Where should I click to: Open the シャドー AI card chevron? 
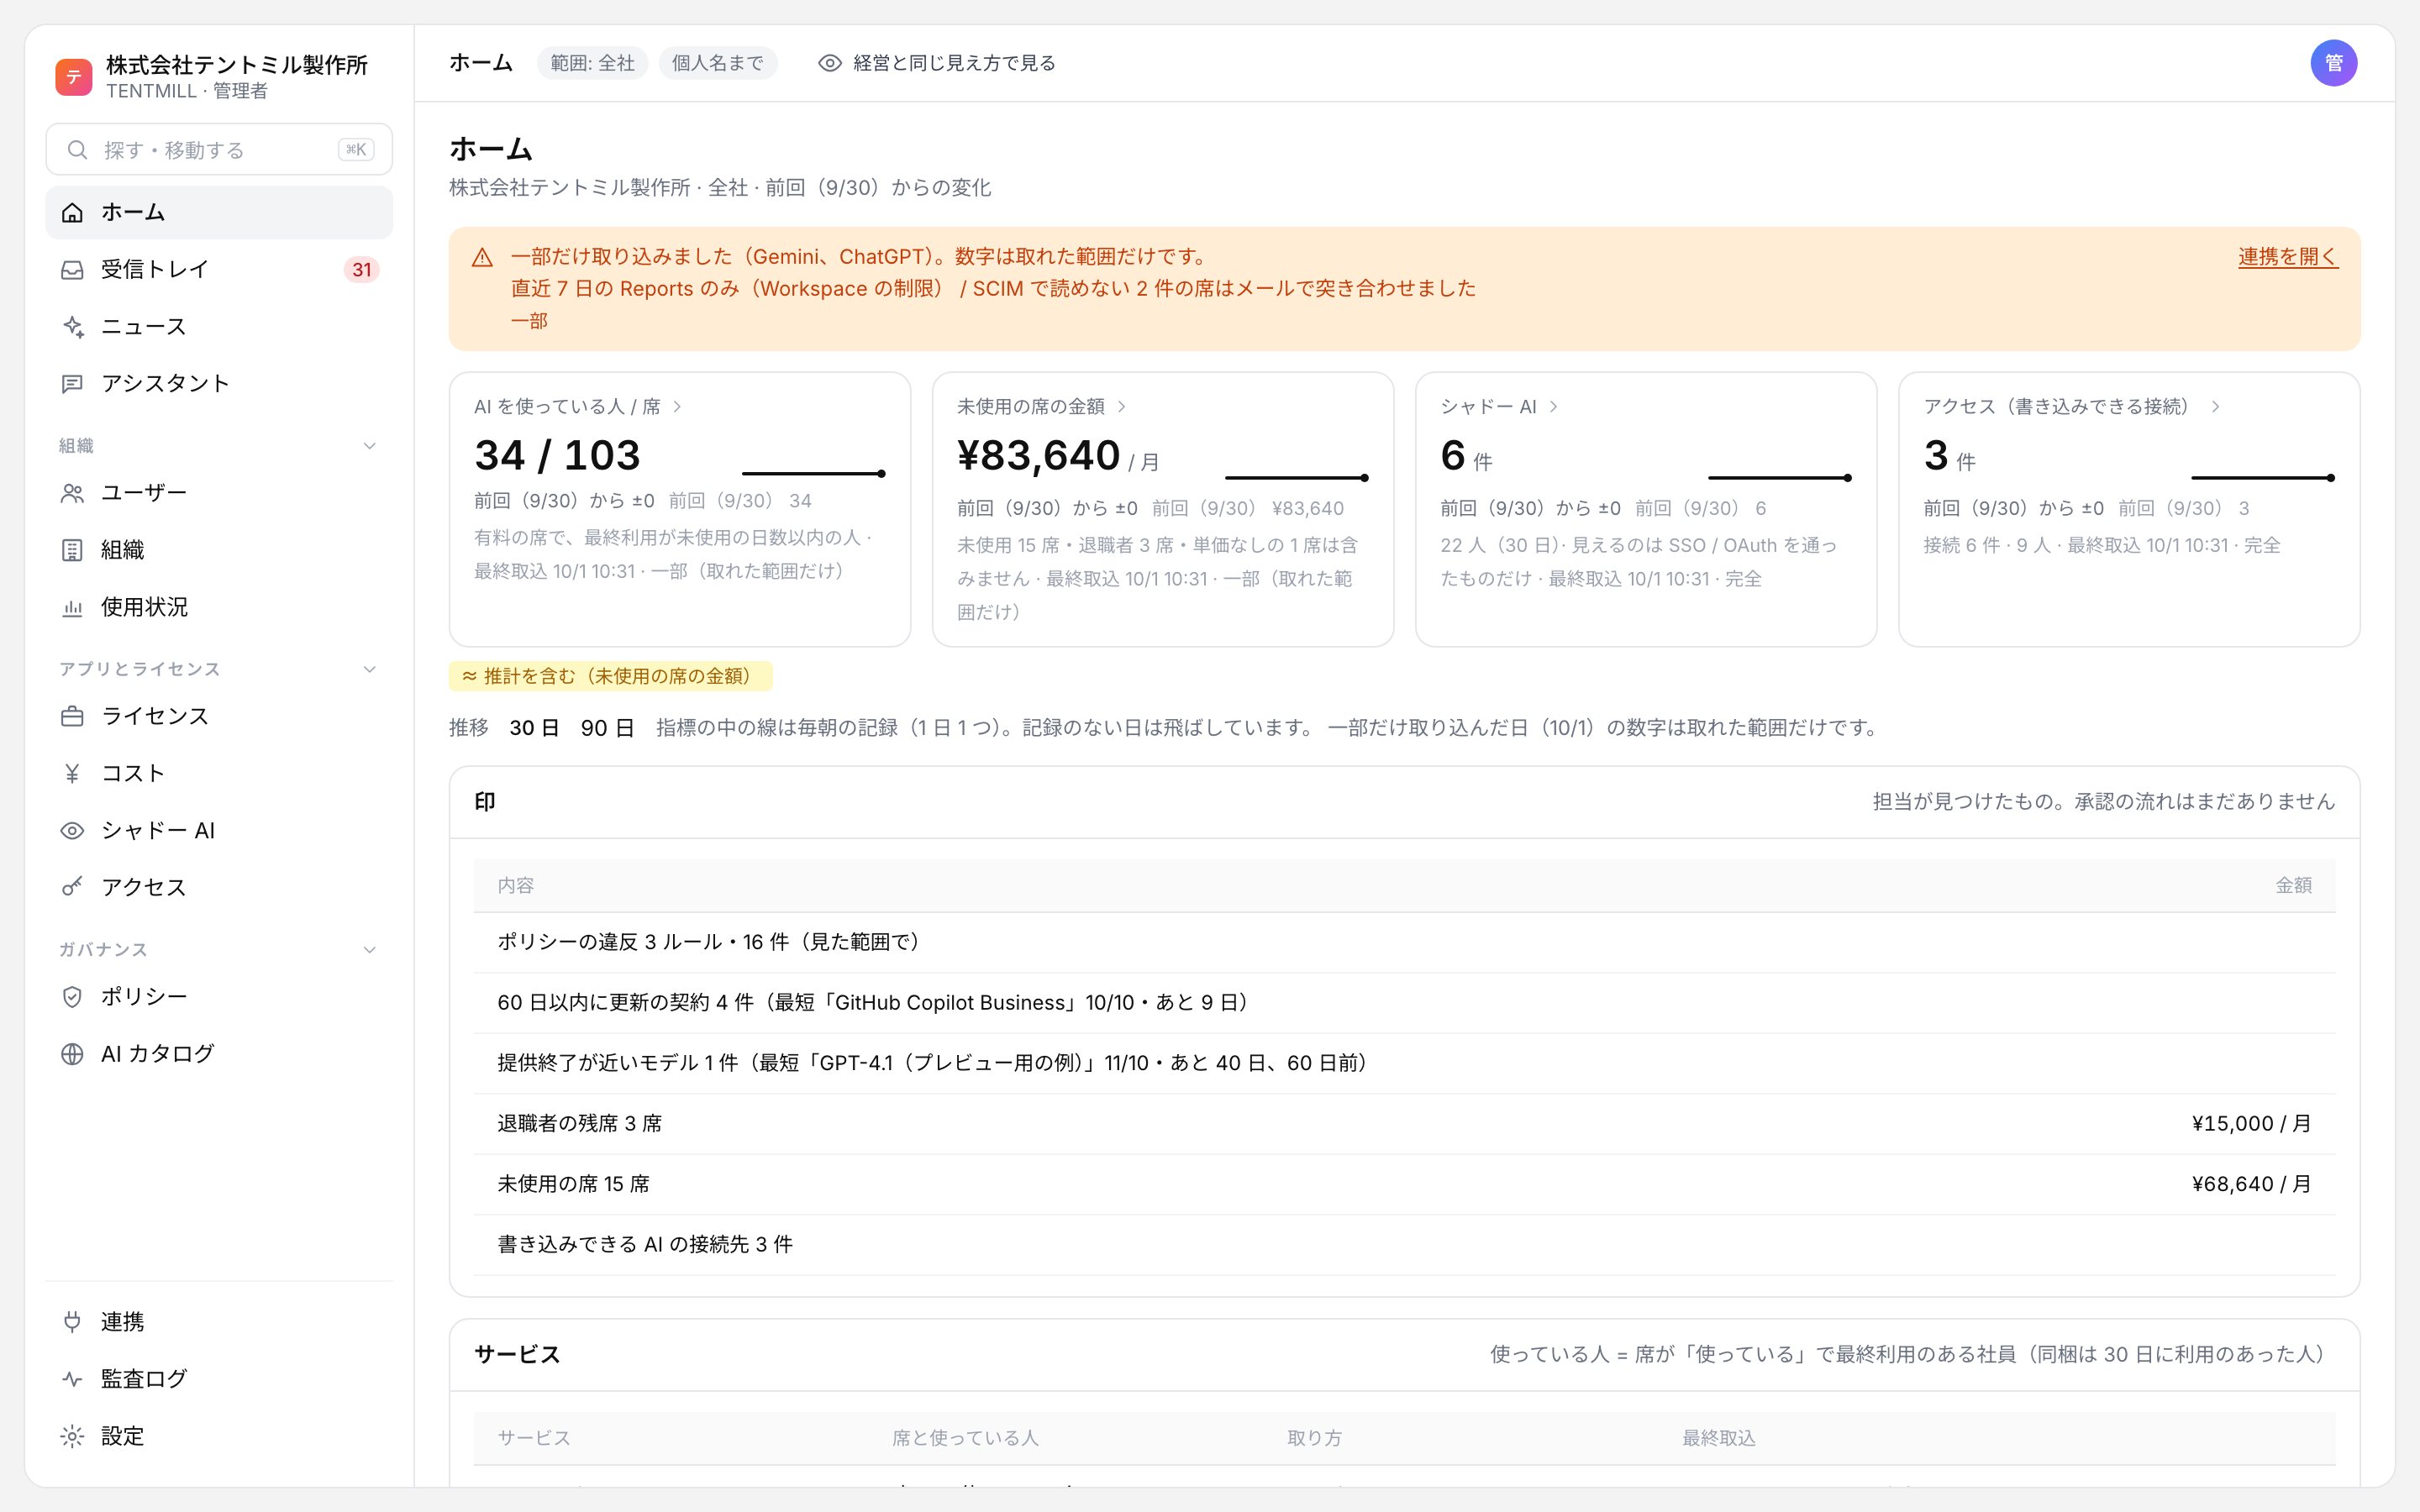[x=1553, y=406]
